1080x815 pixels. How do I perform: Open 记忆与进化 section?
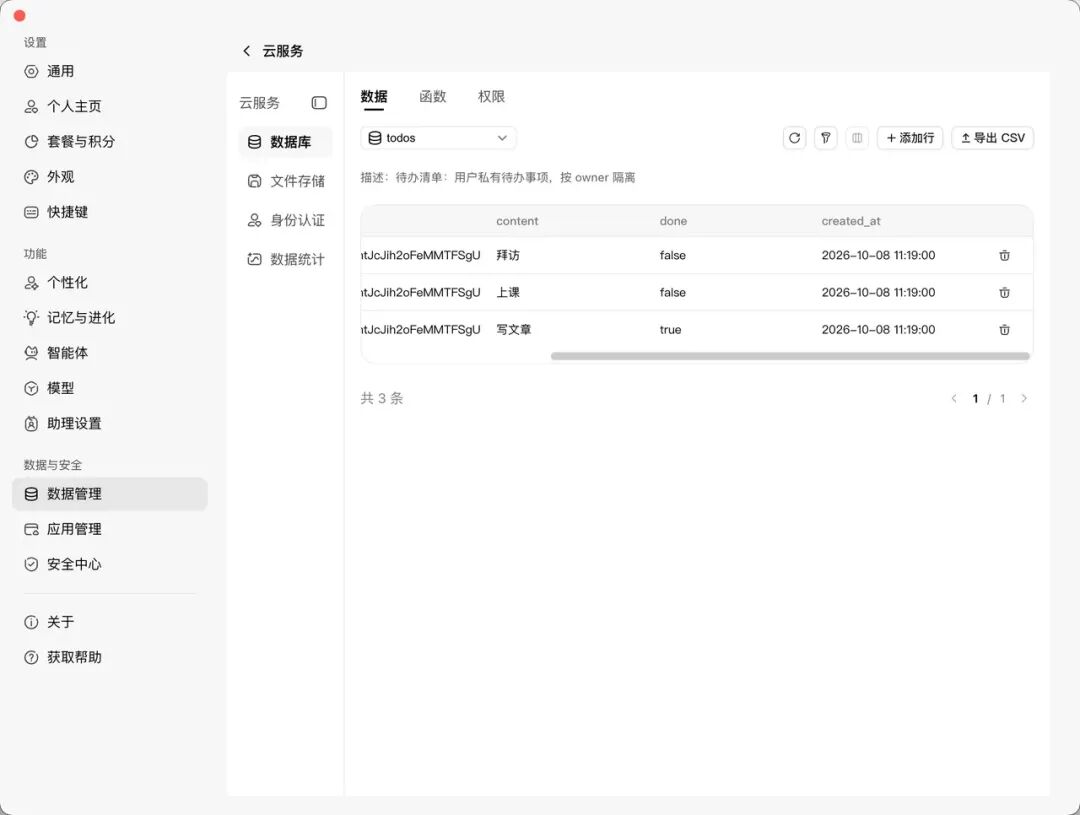pyautogui.click(x=110, y=318)
